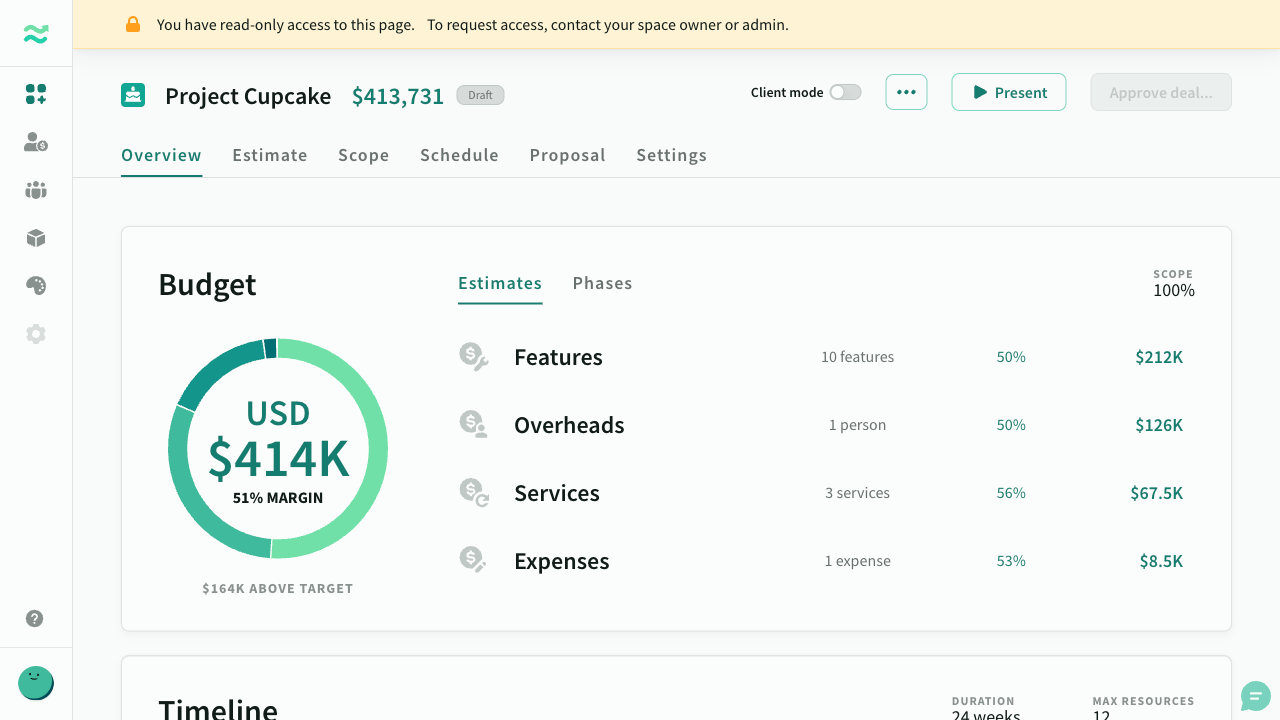The height and width of the screenshot is (720, 1280).
Task: Click the Project Cupcake title
Action: pyautogui.click(x=248, y=96)
